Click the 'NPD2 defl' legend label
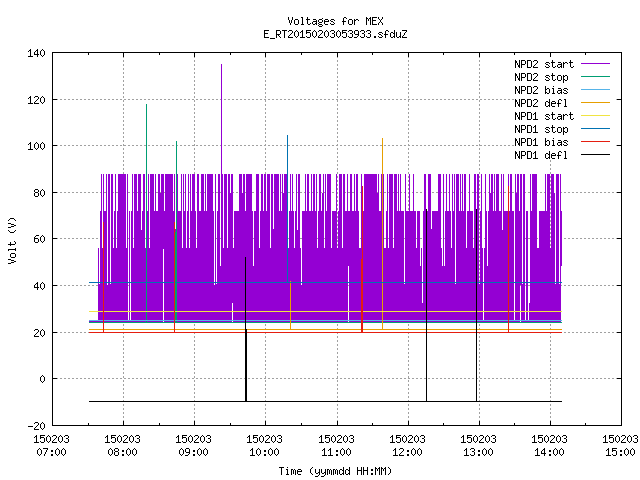 click(541, 103)
